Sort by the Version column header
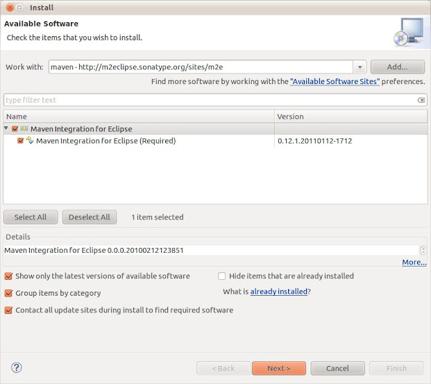Viewport: 431px width, 384px height. point(351,117)
